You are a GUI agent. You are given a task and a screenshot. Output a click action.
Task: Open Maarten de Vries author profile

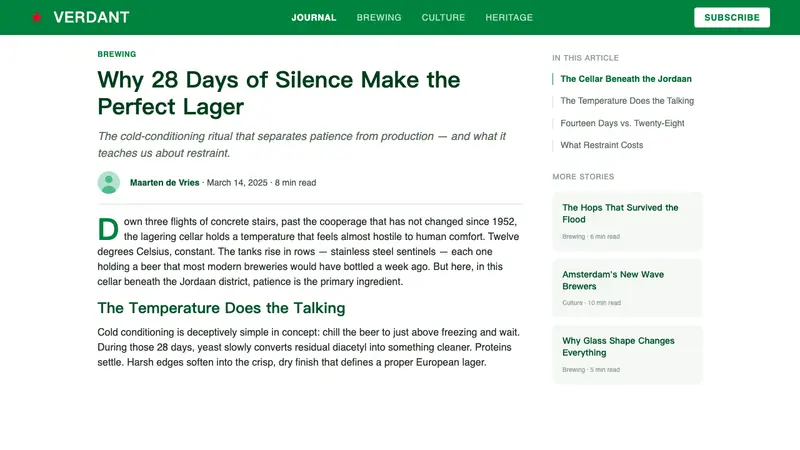pos(164,183)
